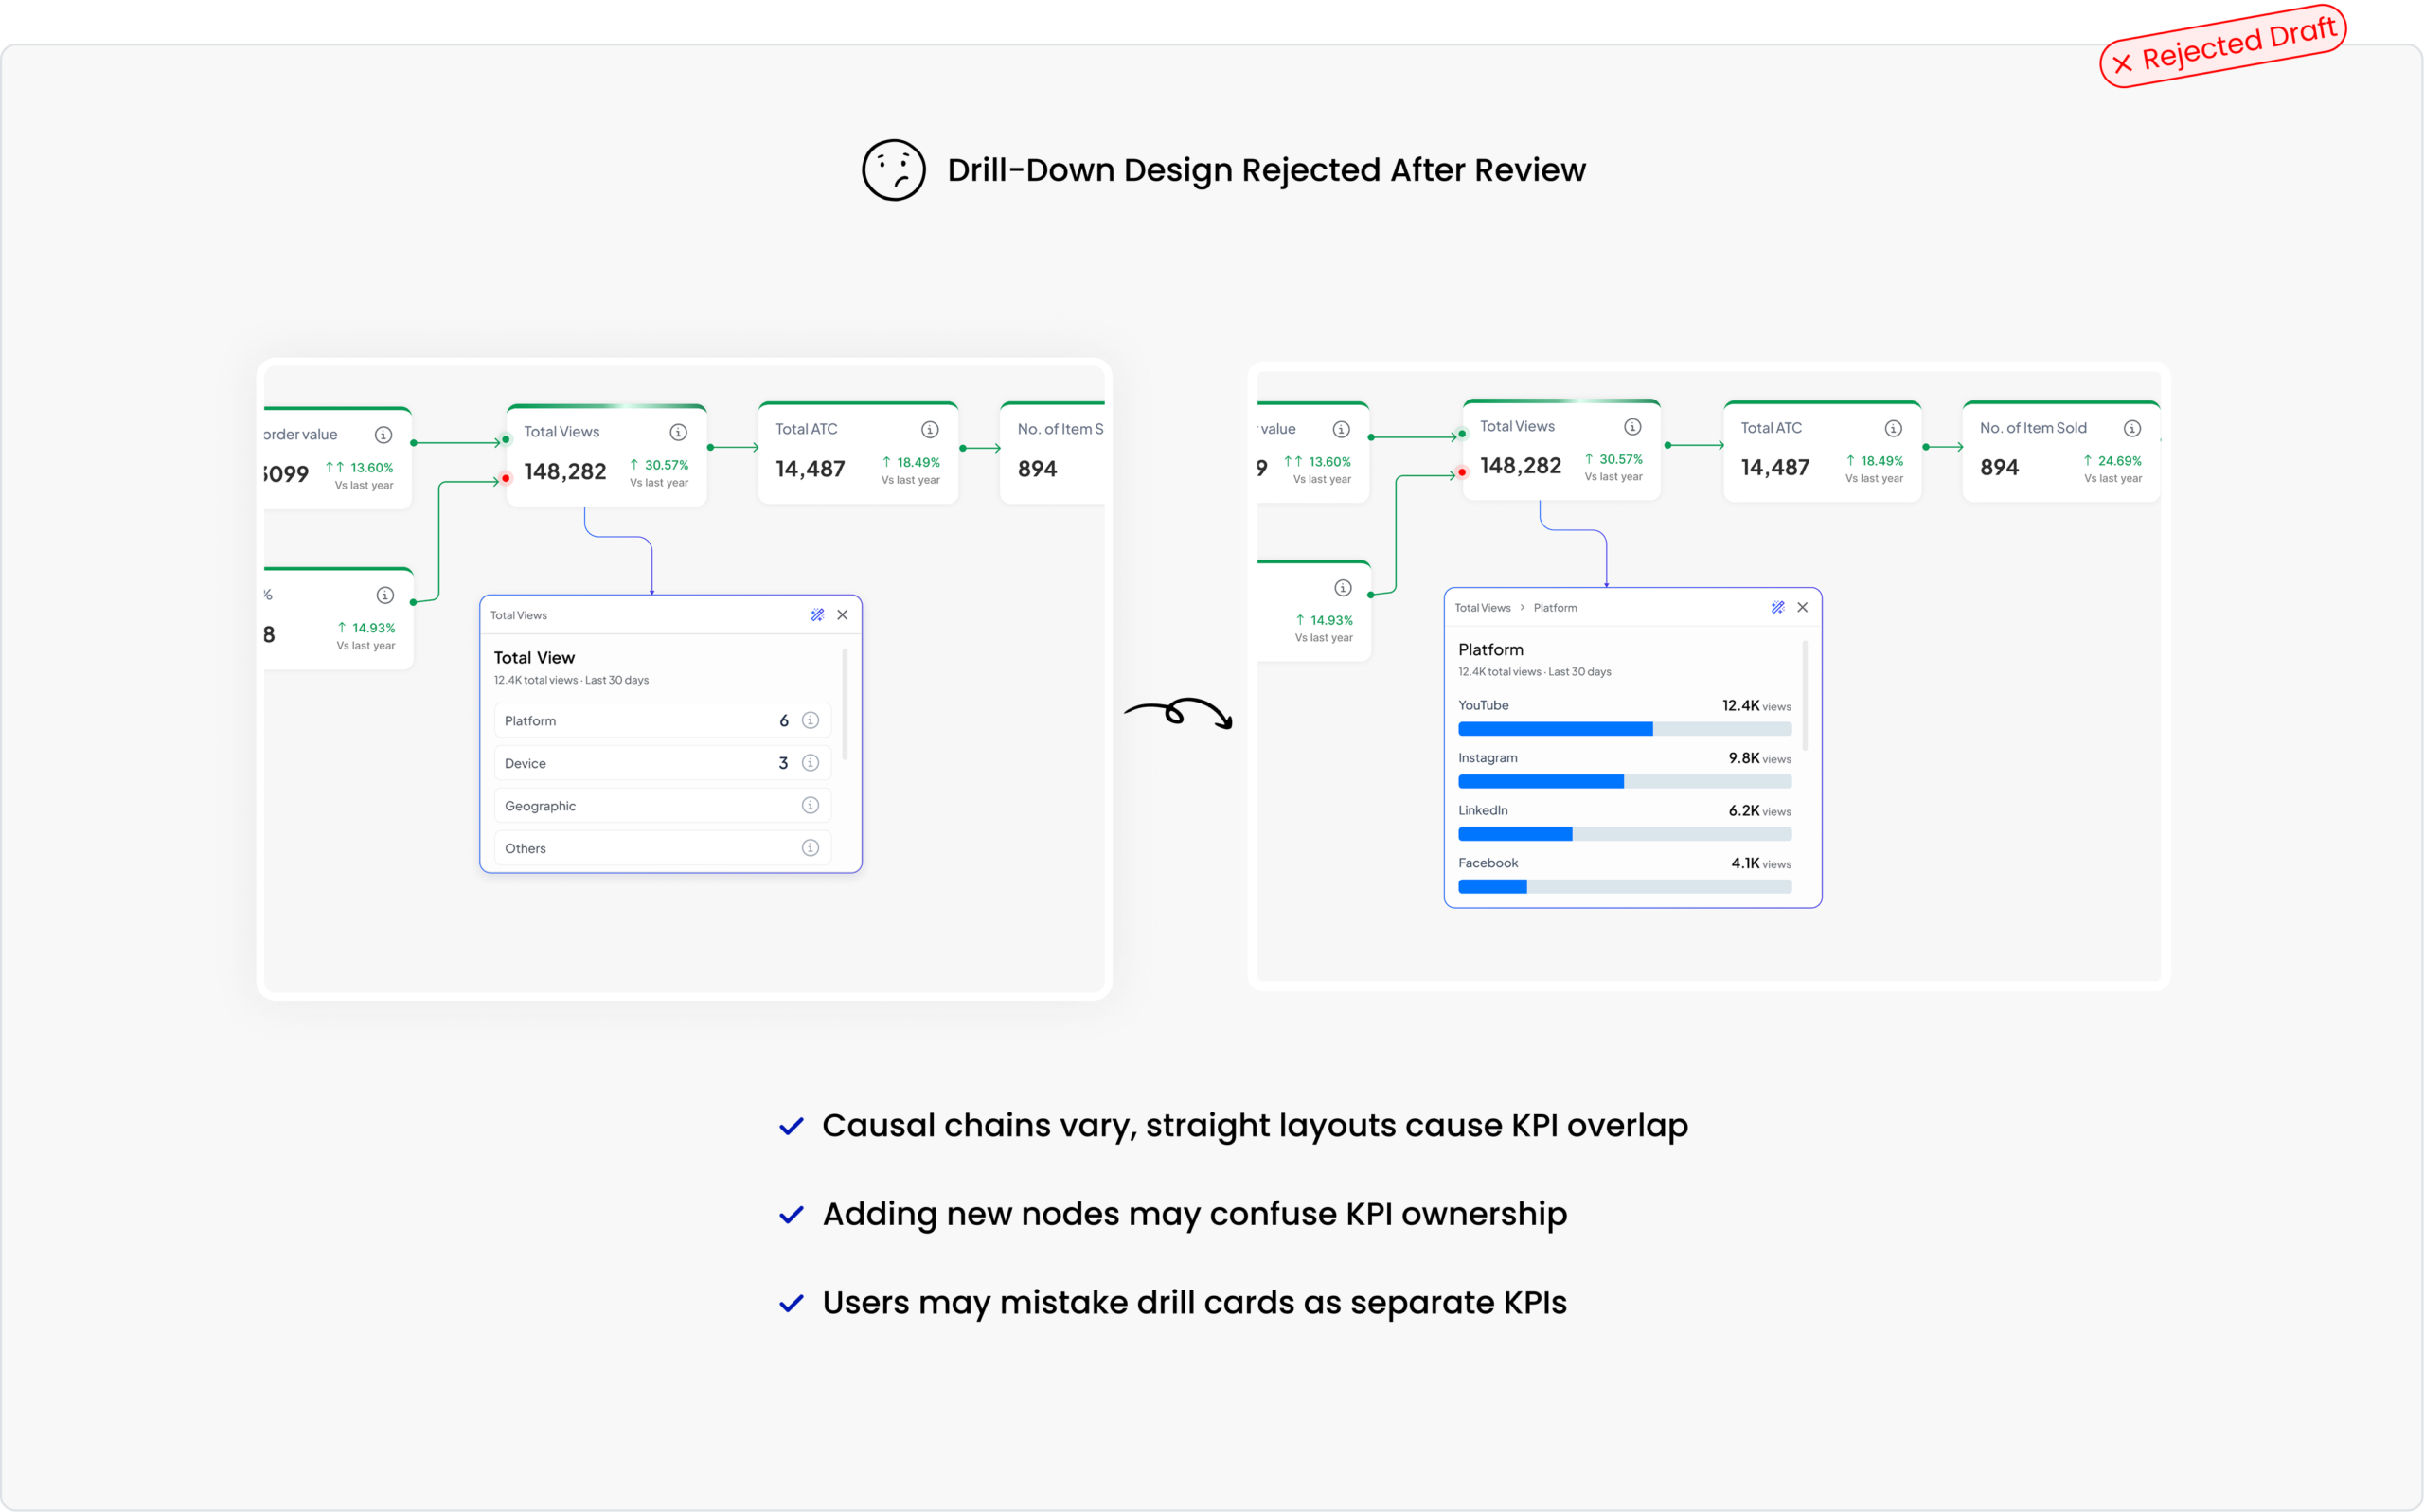The image size is (2424, 1512).
Task: Click the magic wand icon in Platform popup
Action: [x=1778, y=607]
